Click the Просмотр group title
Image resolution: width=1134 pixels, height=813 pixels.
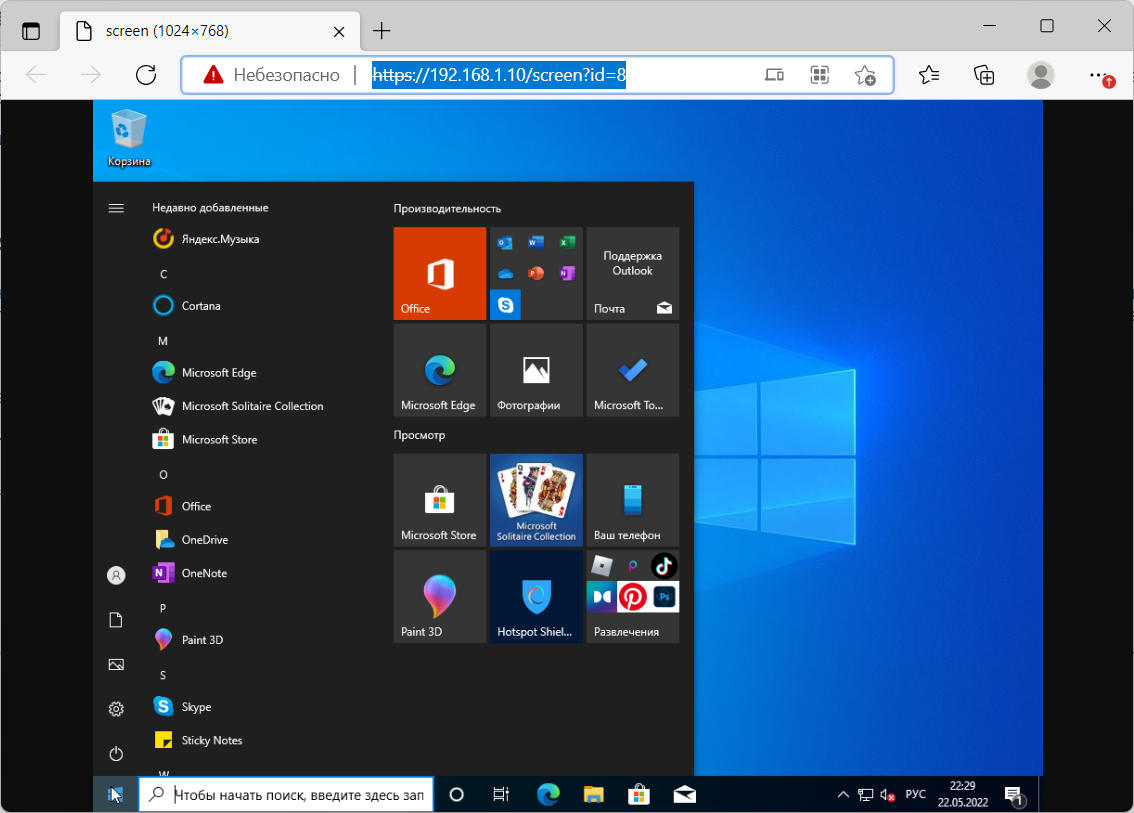point(419,435)
